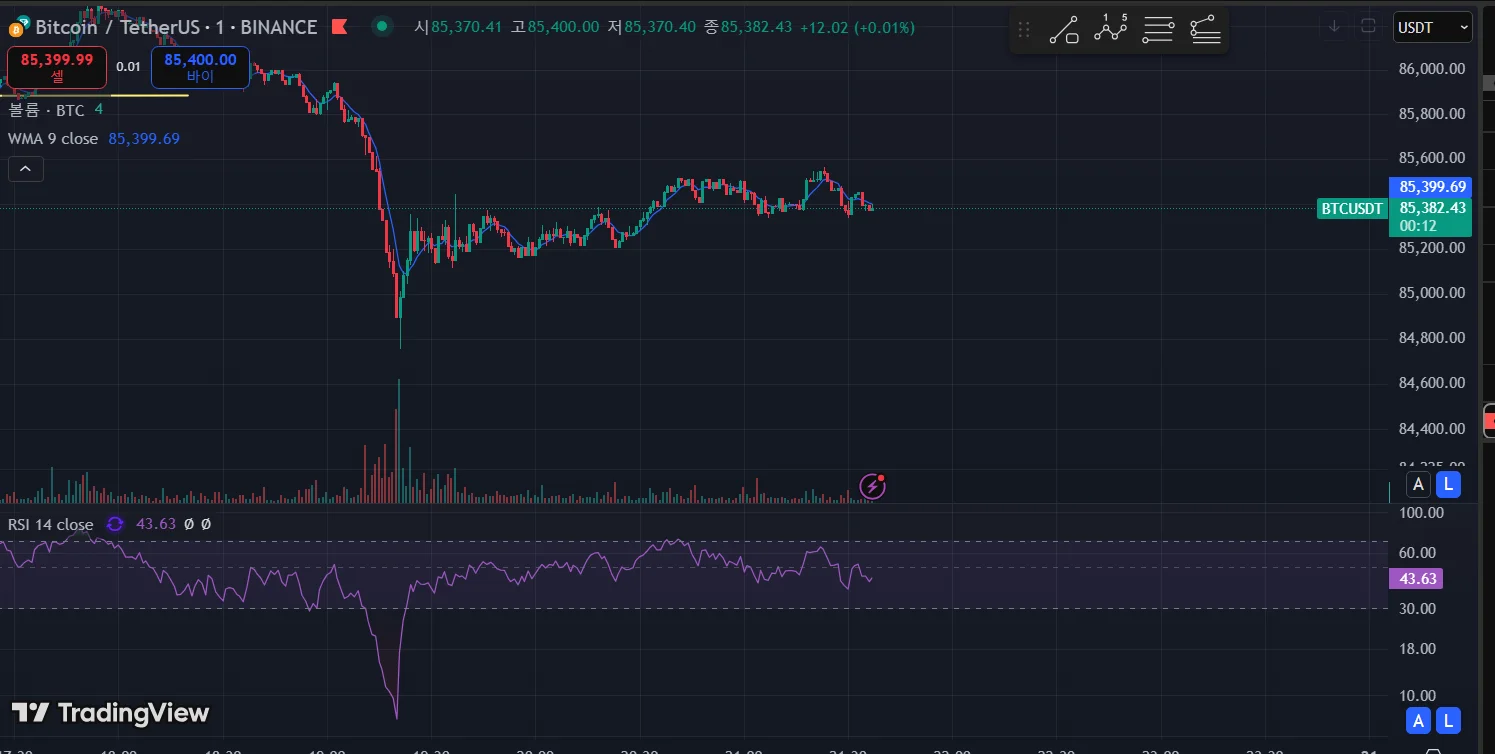The height and width of the screenshot is (754, 1495).
Task: Select the Elliott wave pattern tool
Action: 1110,30
